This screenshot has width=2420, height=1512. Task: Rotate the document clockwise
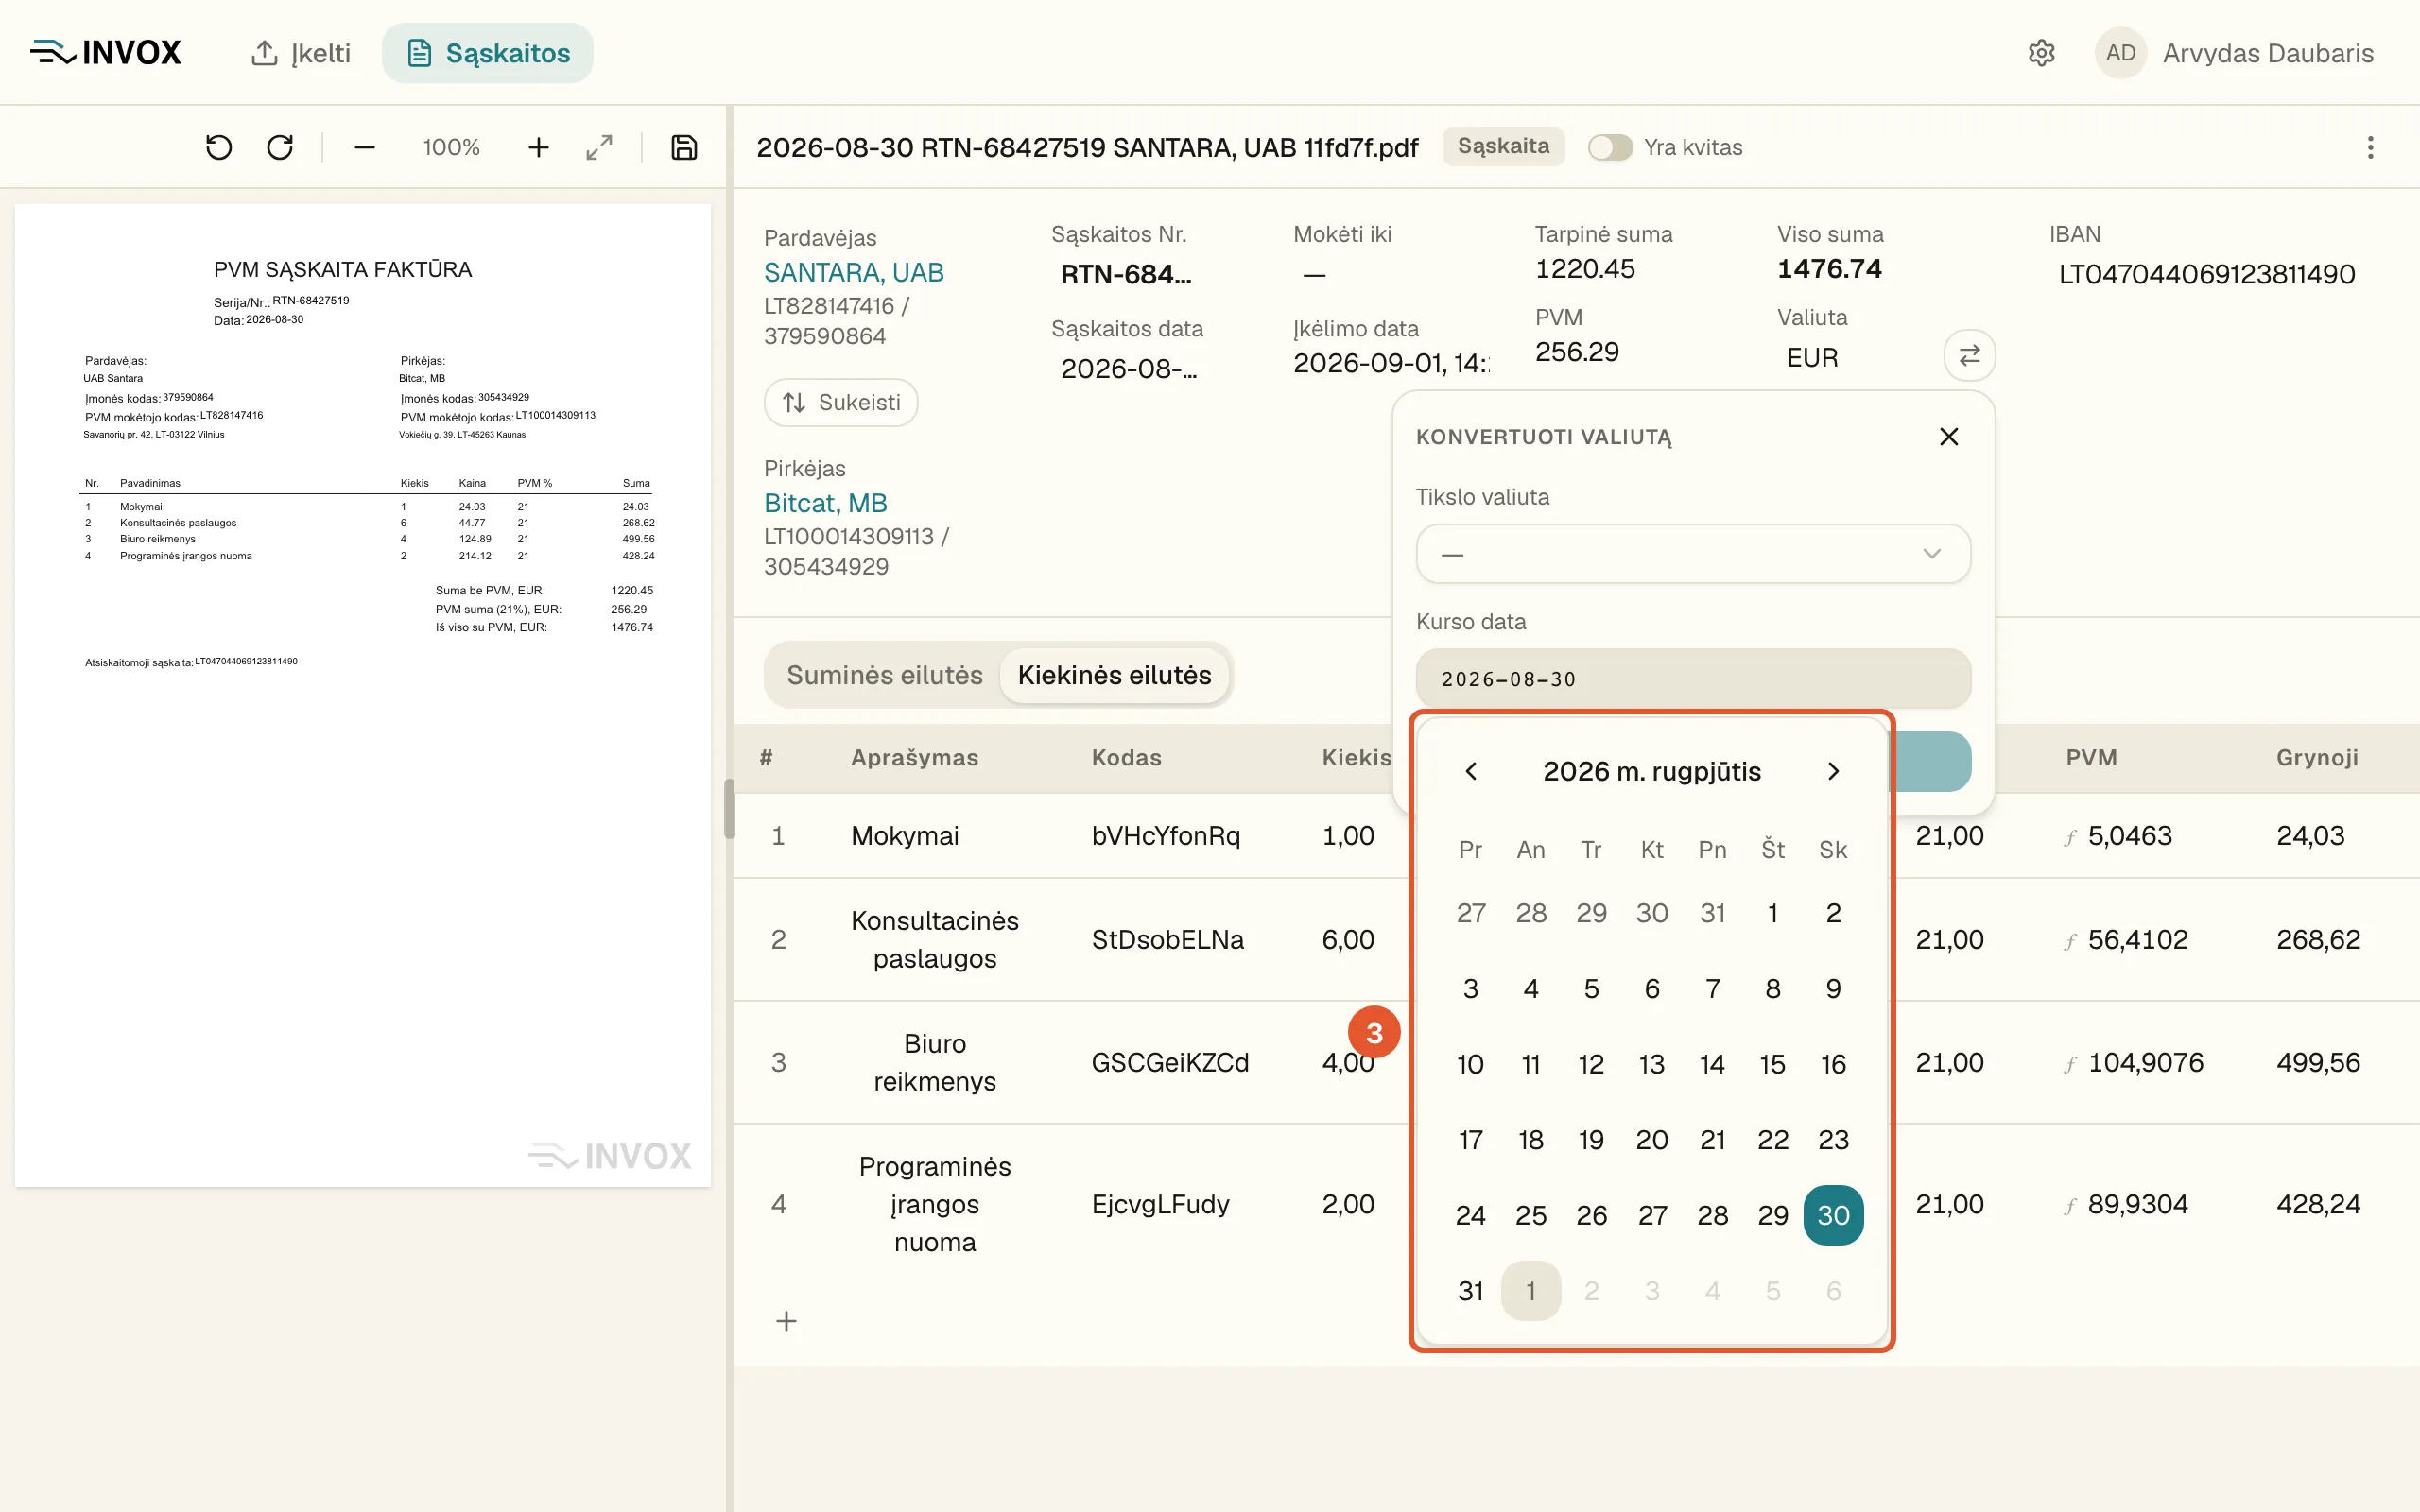click(x=280, y=148)
